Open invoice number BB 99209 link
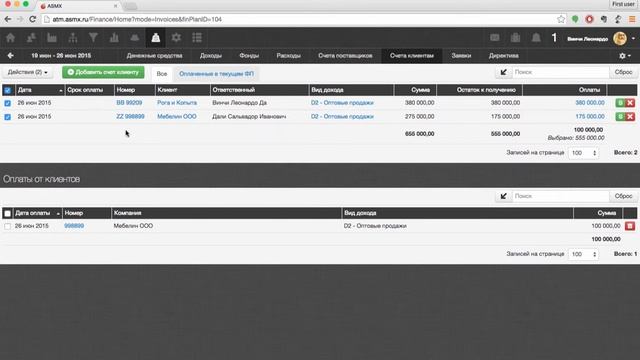640x360 pixels. pos(129,103)
